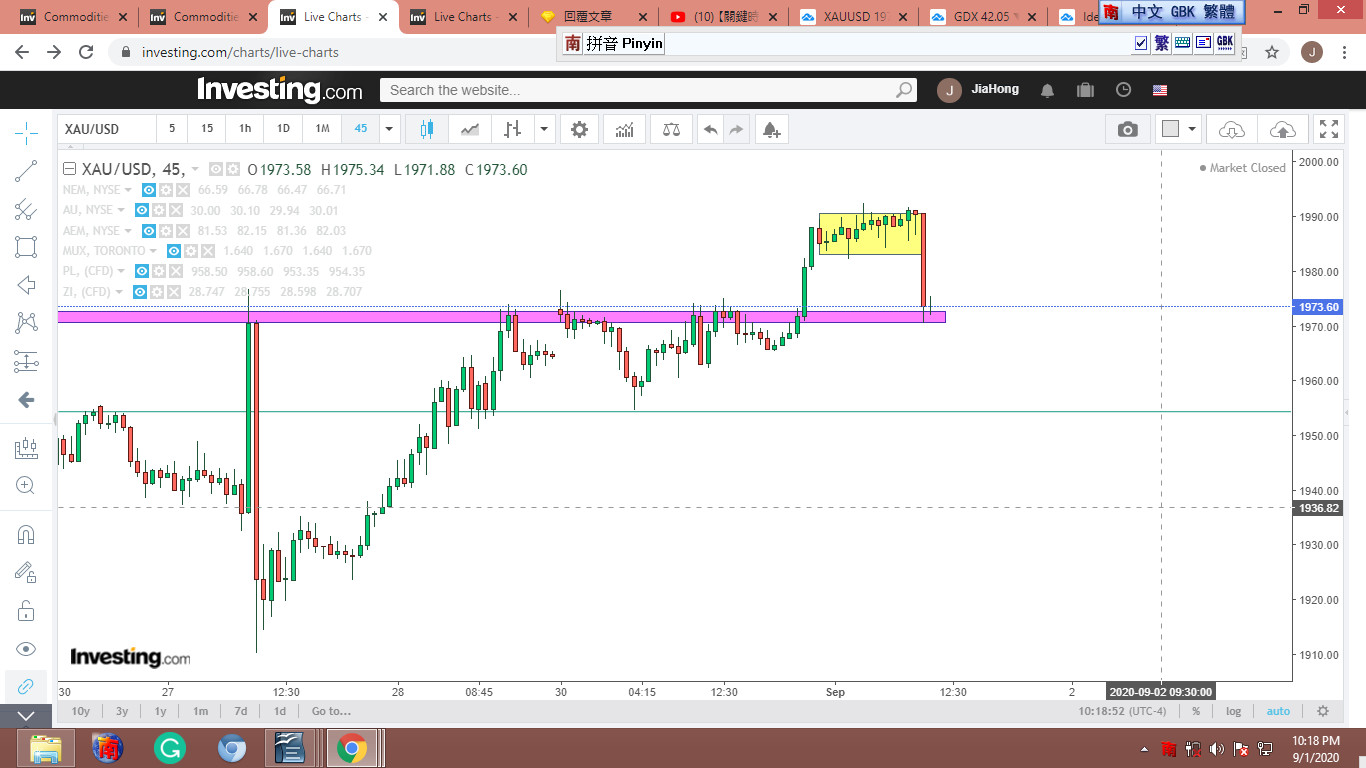
Task: Expand the time interval dropdown arrow
Action: click(389, 129)
